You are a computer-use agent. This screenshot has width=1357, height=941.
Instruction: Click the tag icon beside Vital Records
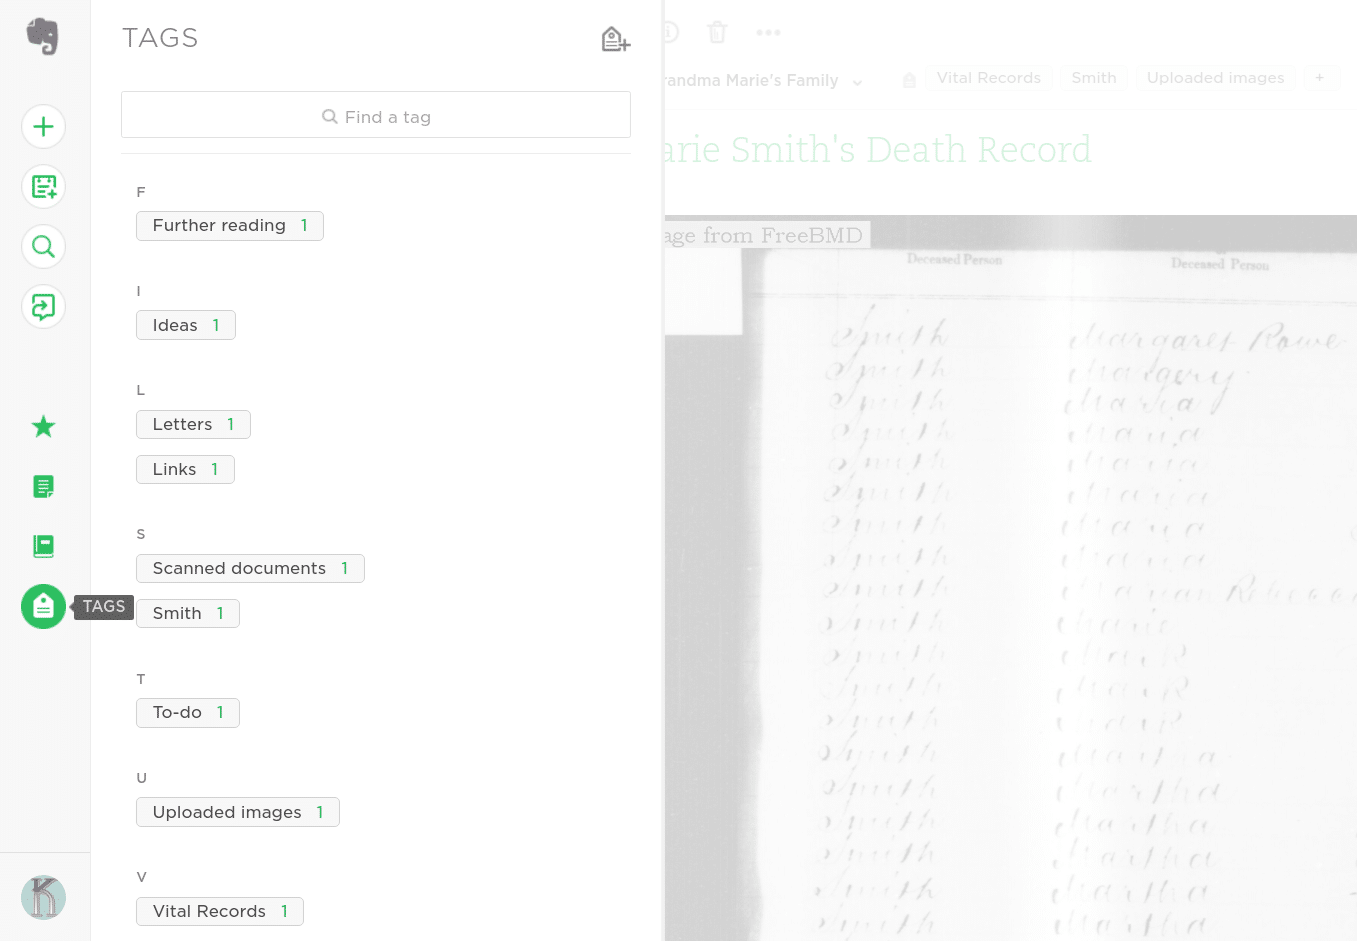[x=909, y=80]
